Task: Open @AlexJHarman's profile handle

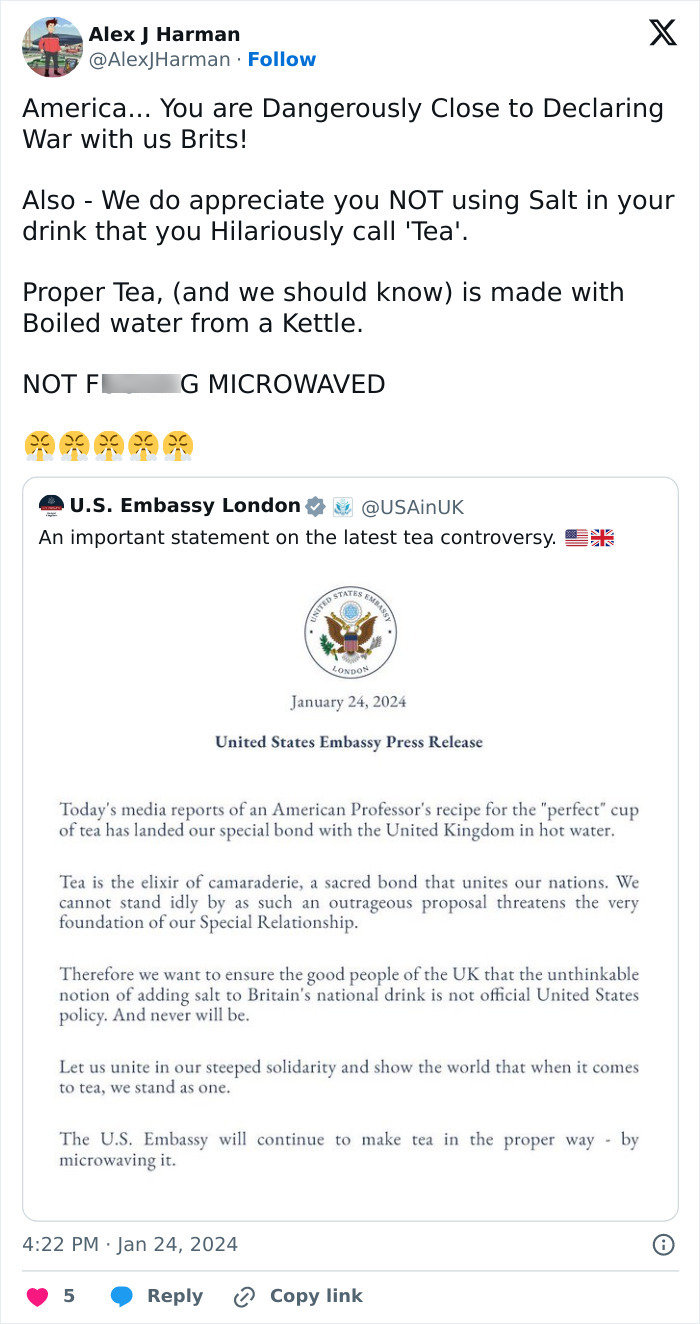Action: point(158,59)
